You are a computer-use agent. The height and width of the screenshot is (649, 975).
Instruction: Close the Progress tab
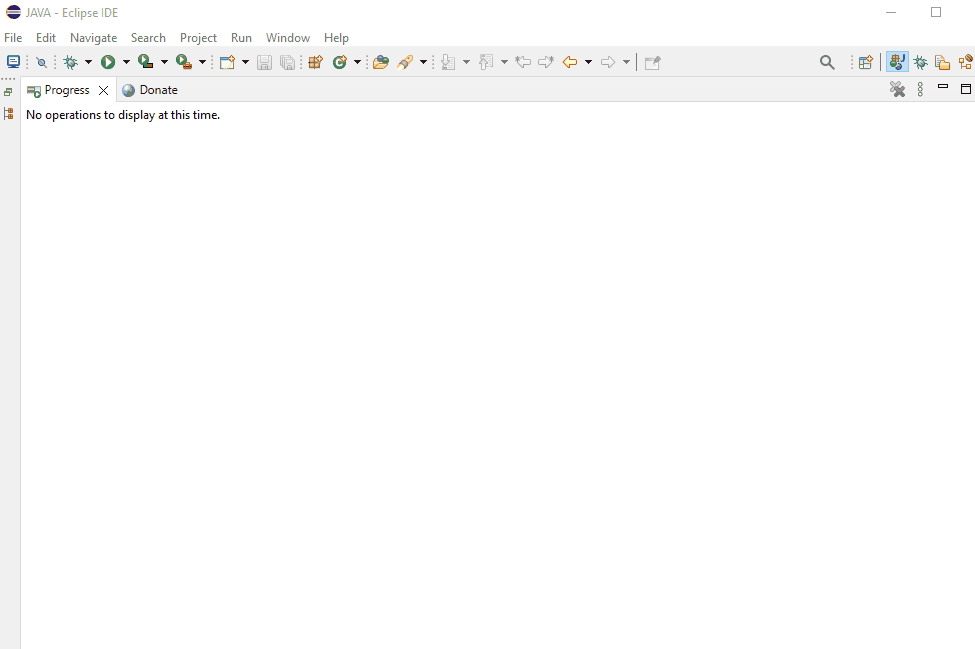pyautogui.click(x=103, y=90)
